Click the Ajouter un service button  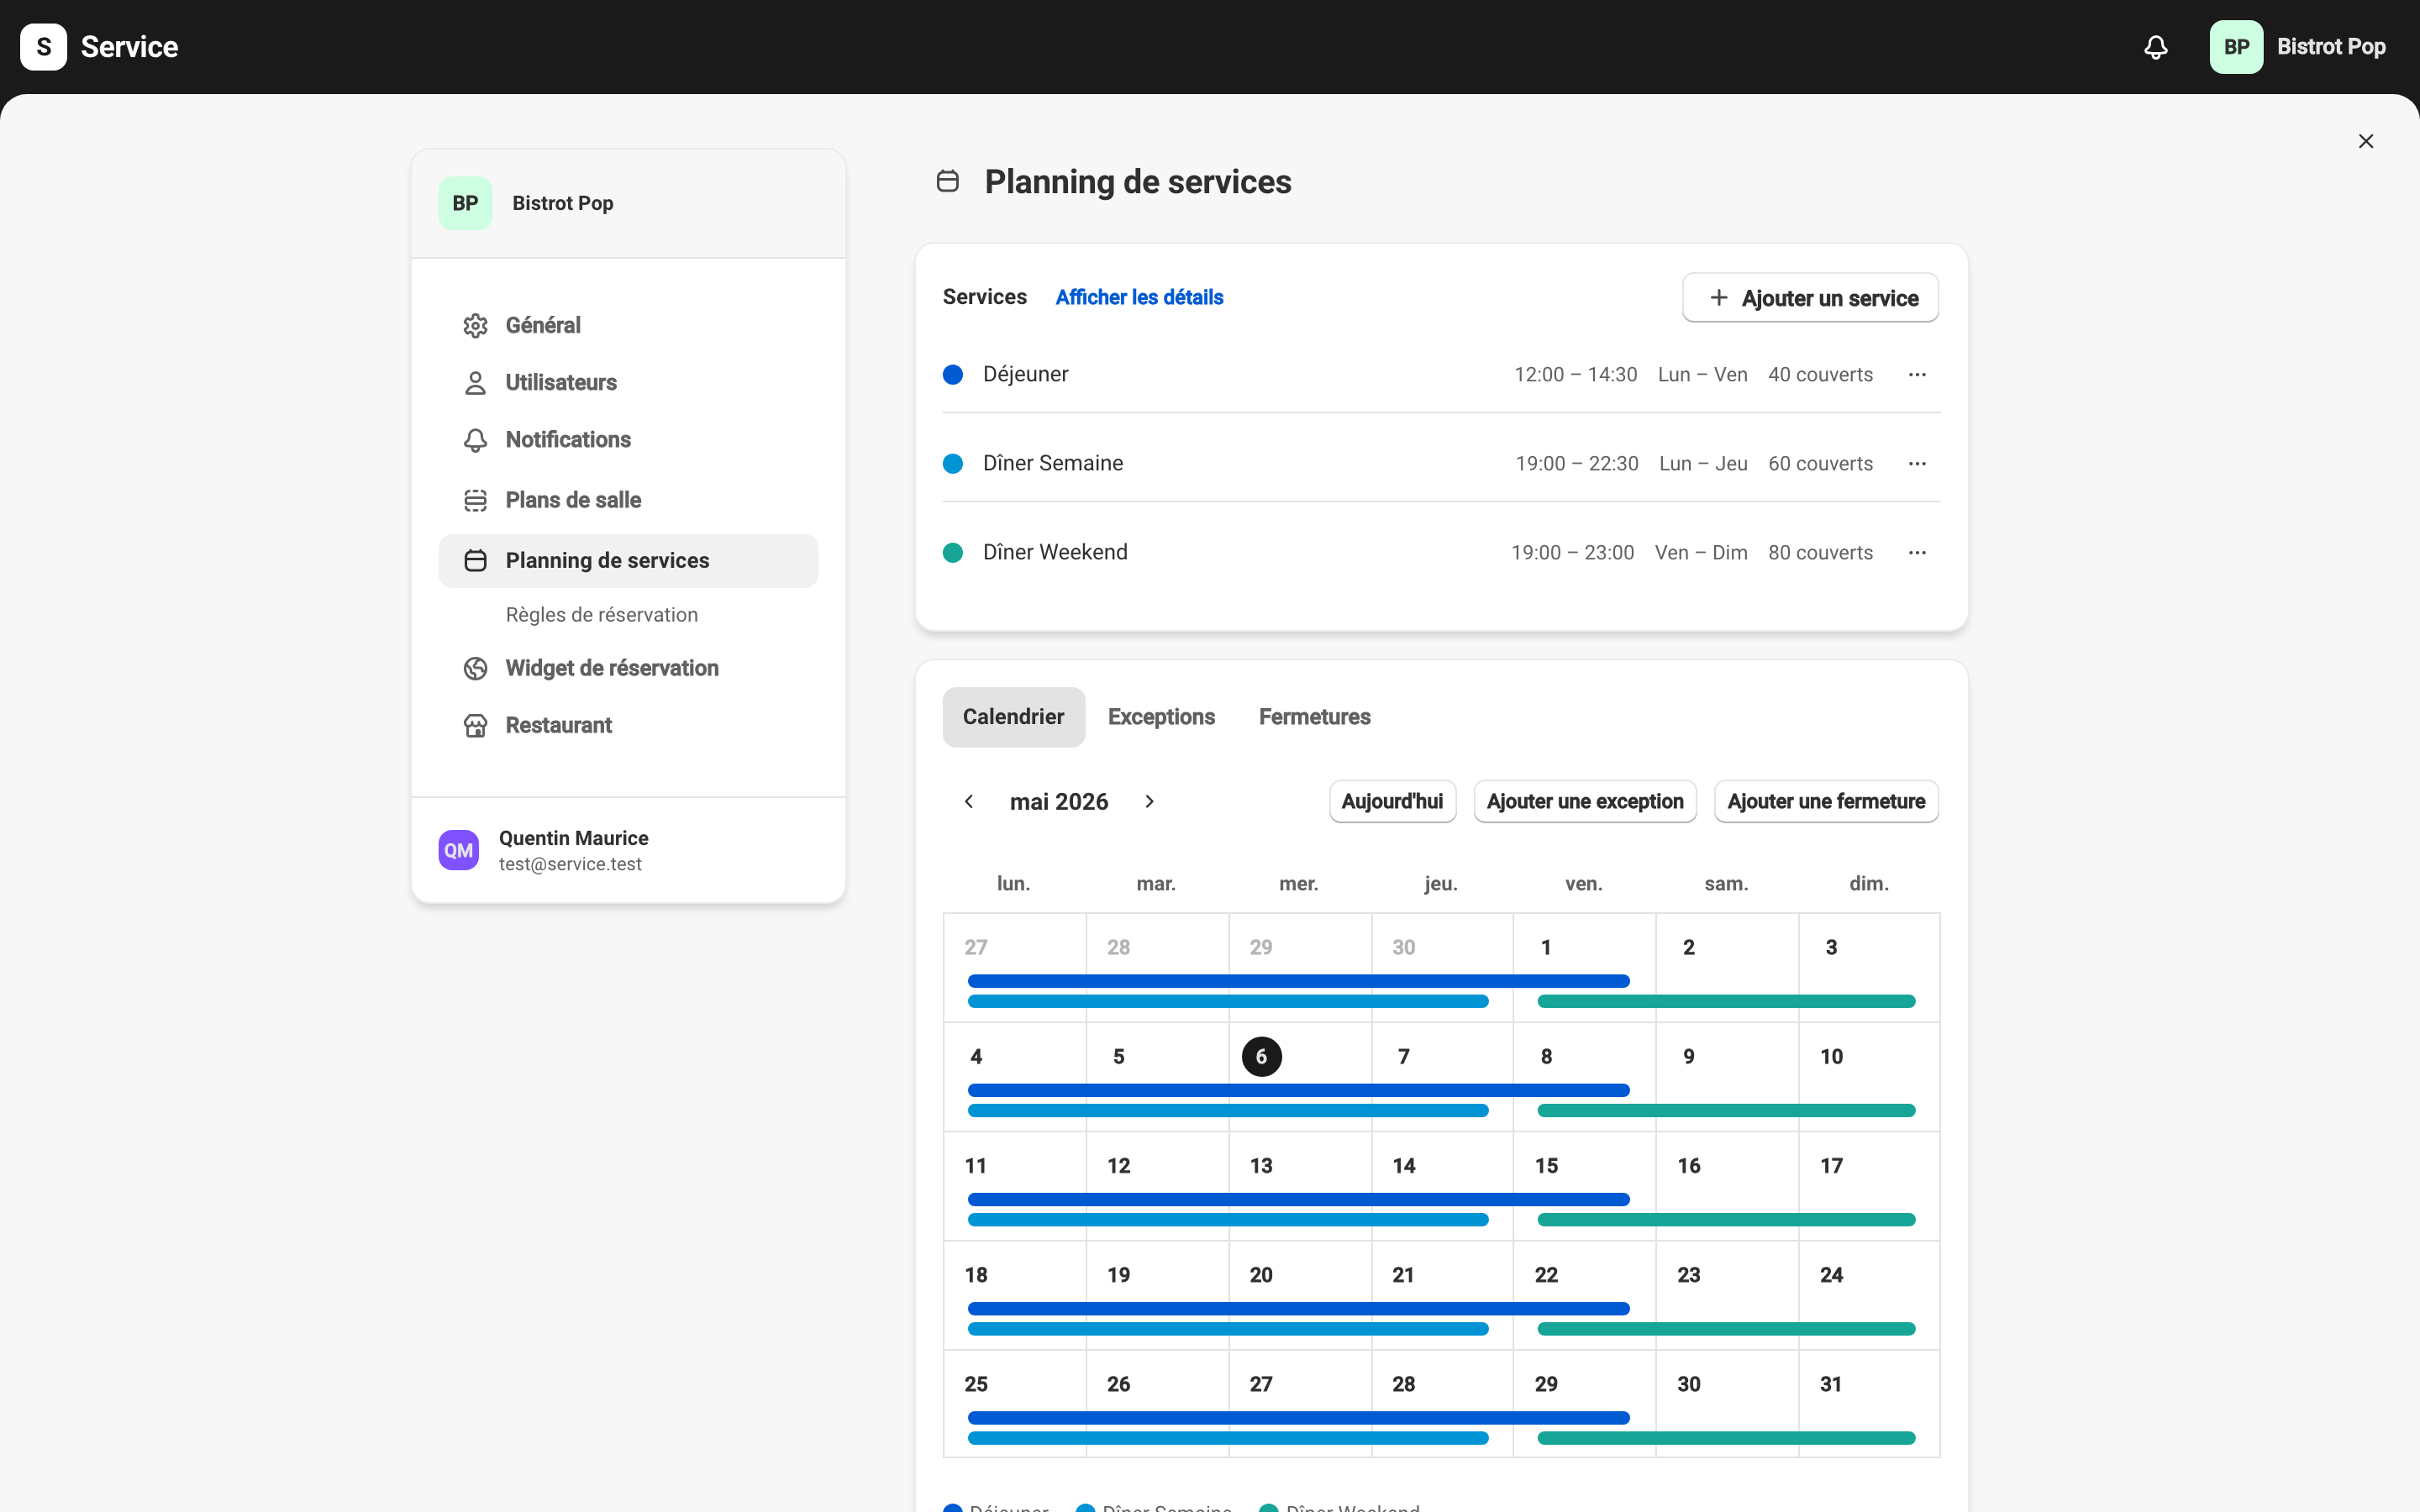coord(1810,298)
